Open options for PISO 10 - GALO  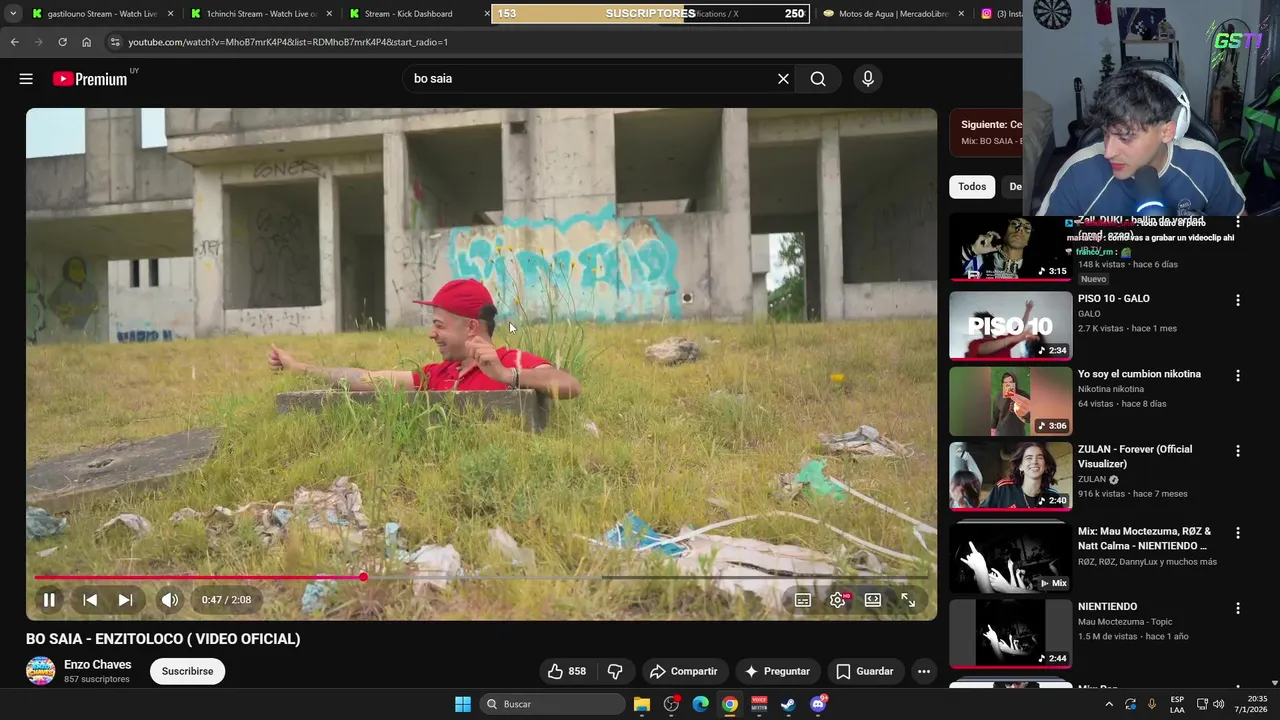coord(1238,300)
